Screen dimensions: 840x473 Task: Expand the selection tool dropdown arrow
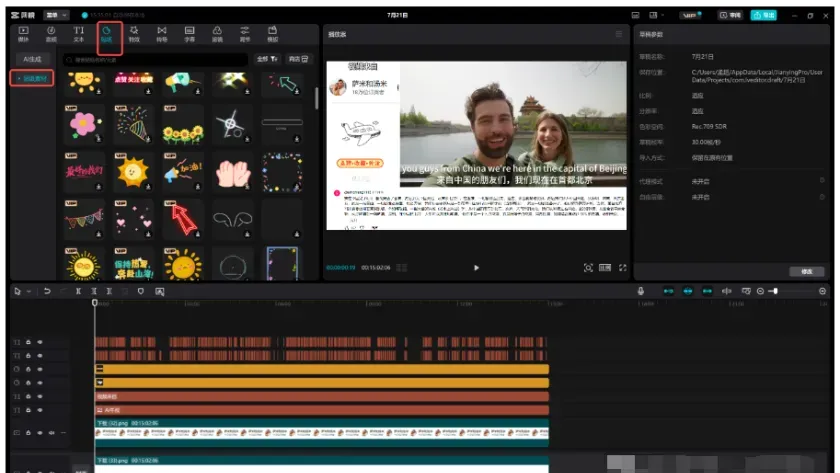coord(29,291)
